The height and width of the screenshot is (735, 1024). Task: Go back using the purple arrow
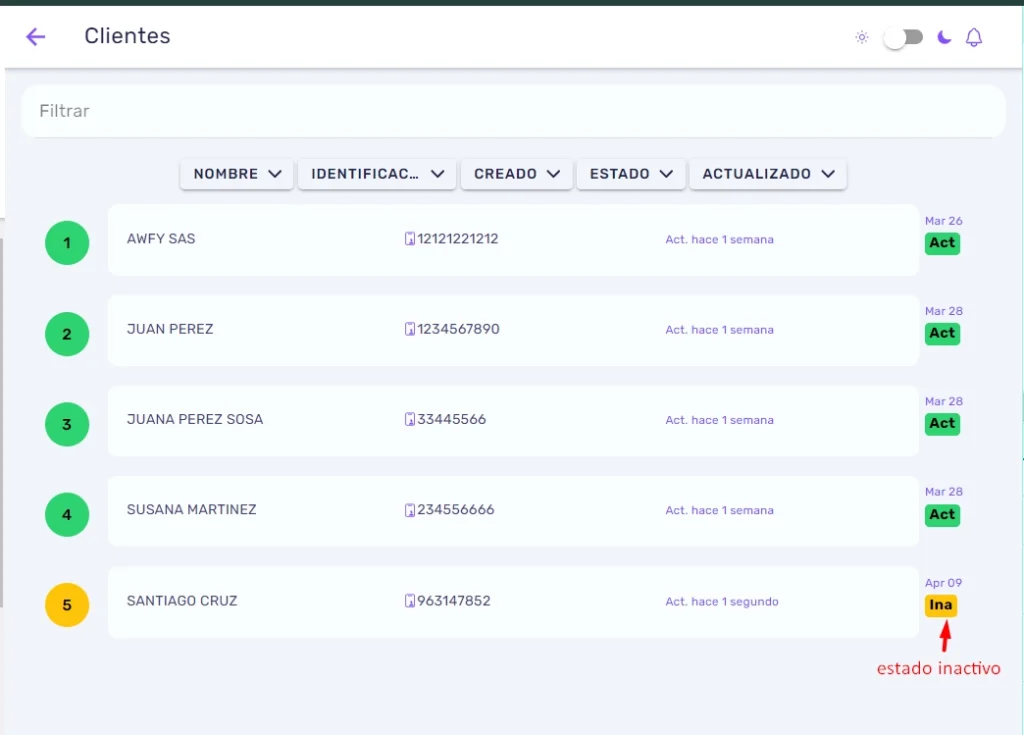[35, 37]
